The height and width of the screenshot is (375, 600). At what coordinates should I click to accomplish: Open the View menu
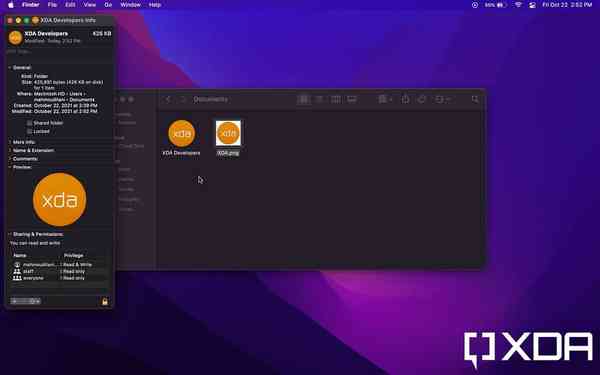coord(90,5)
